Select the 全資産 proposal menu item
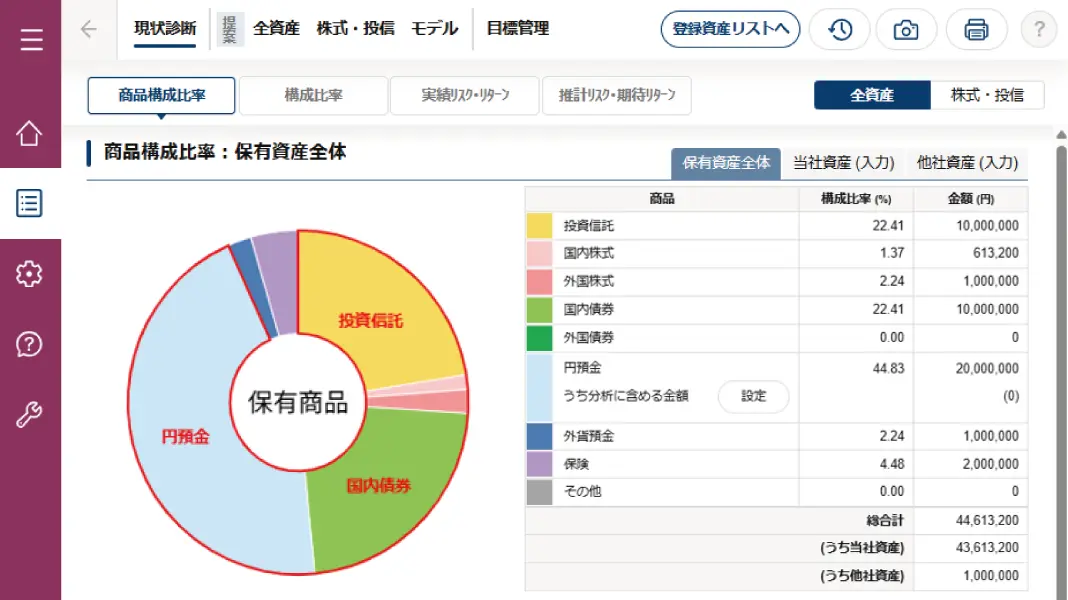Image resolution: width=1068 pixels, height=600 pixels. tap(276, 29)
